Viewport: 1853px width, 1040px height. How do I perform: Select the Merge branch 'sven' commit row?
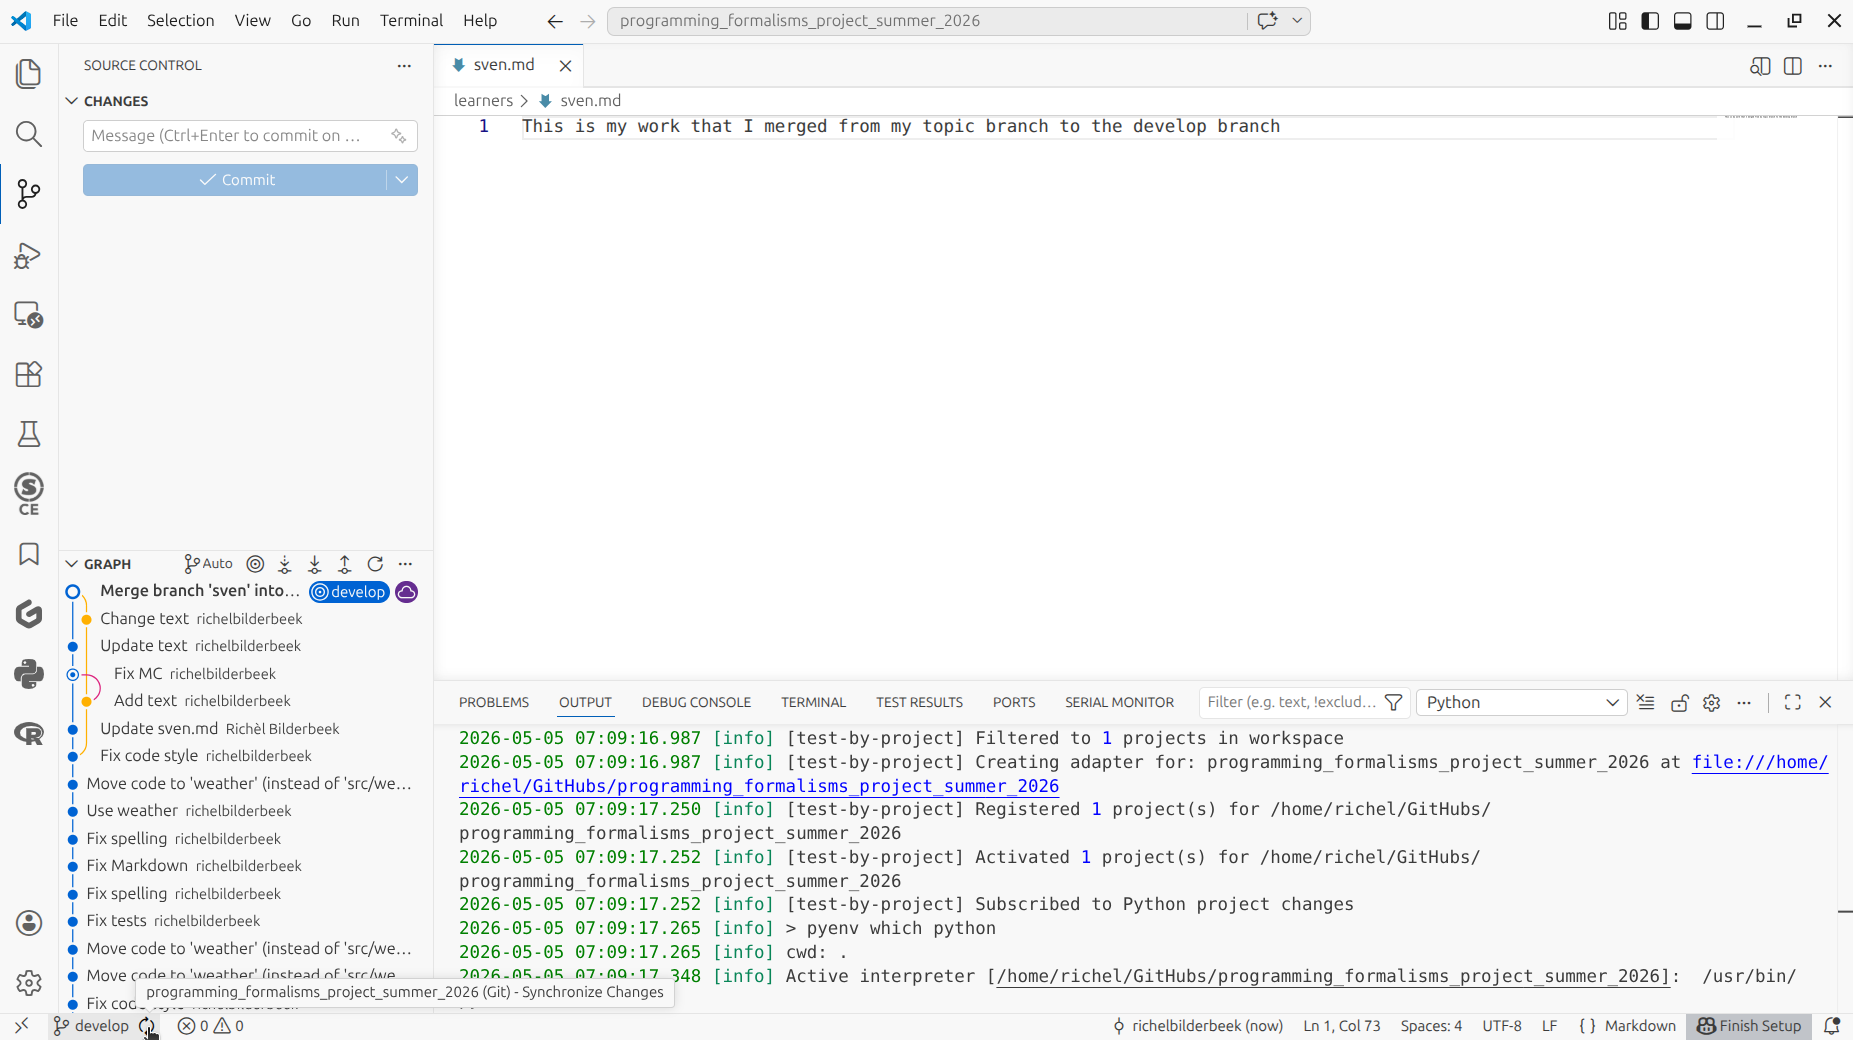(x=246, y=592)
